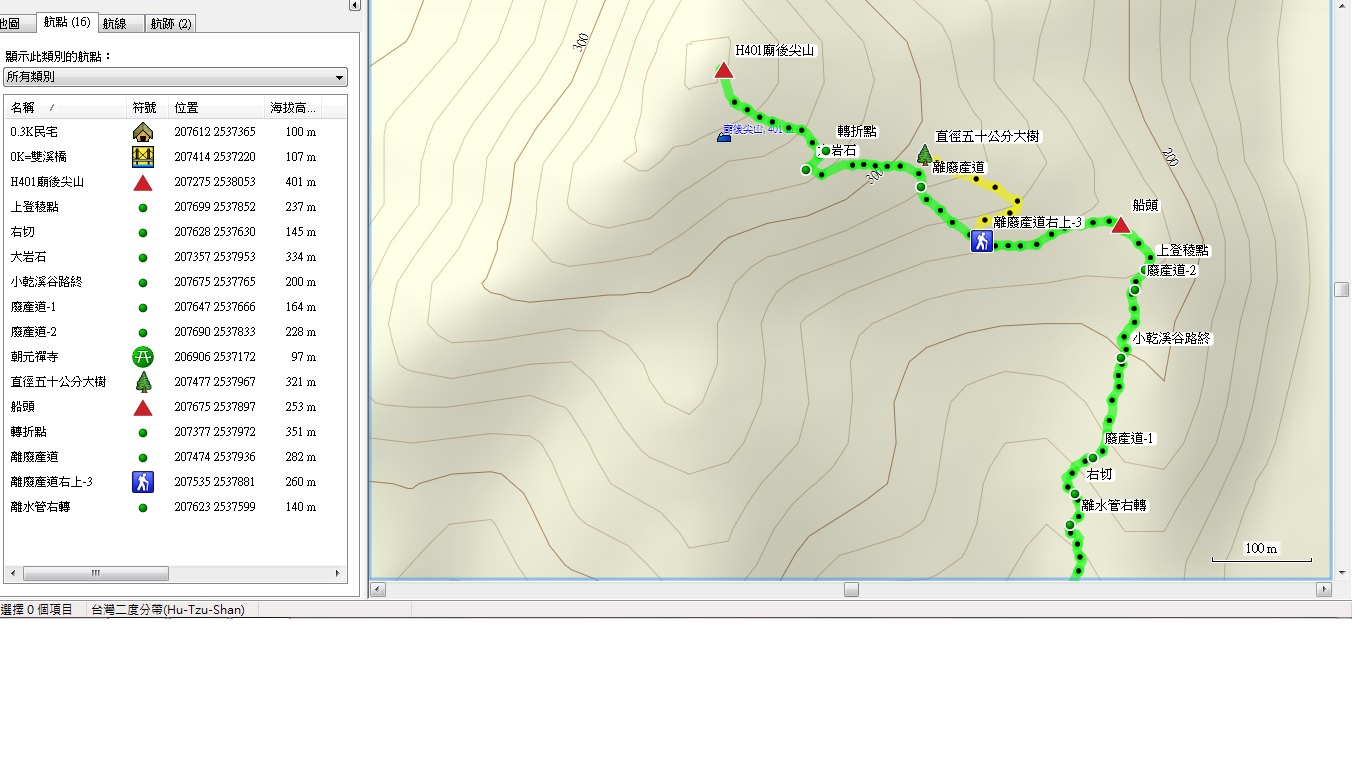Screen dimensions: 1366x768
Task: Click waypoint list scroll left arrow
Action: [12, 574]
